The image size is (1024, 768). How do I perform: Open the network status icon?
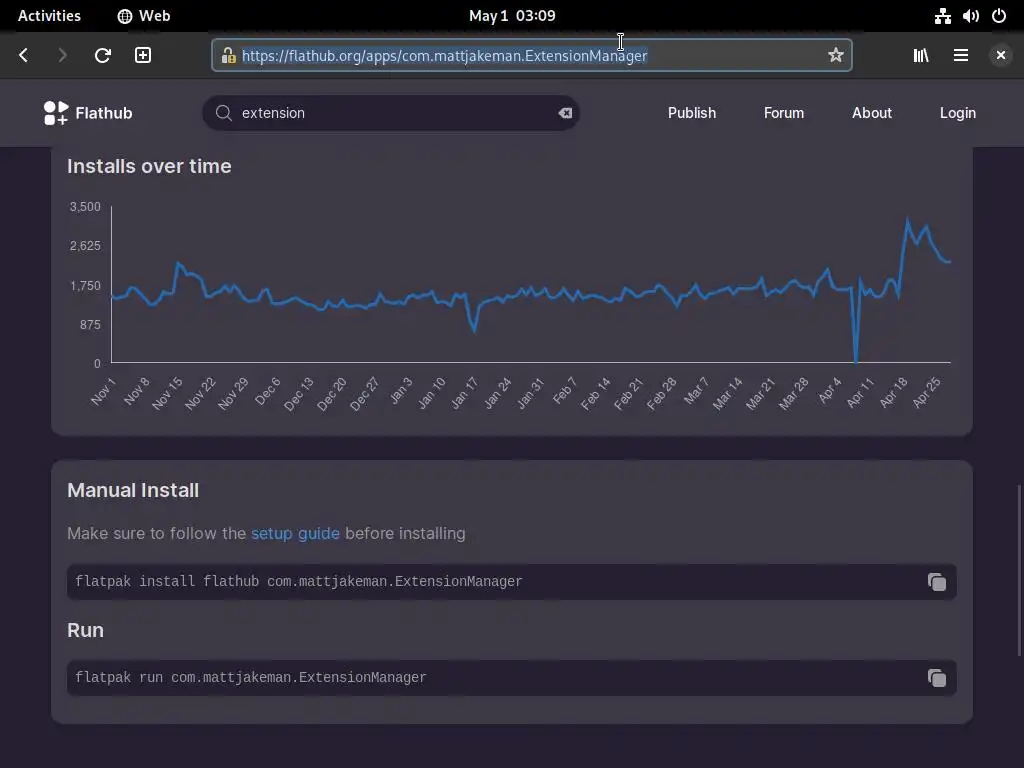[942, 16]
